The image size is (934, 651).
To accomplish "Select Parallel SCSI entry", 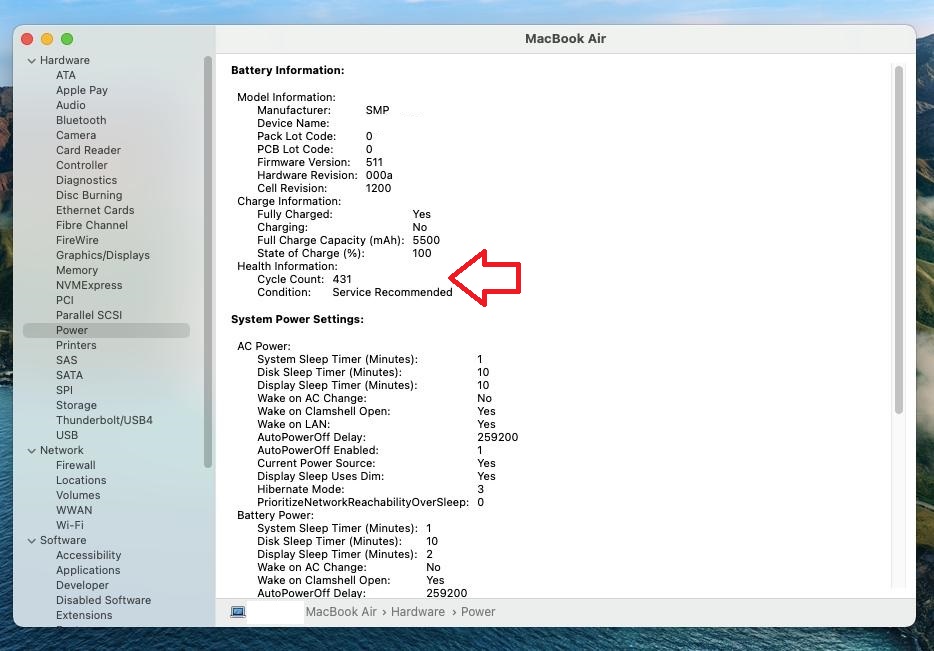I will coord(89,315).
